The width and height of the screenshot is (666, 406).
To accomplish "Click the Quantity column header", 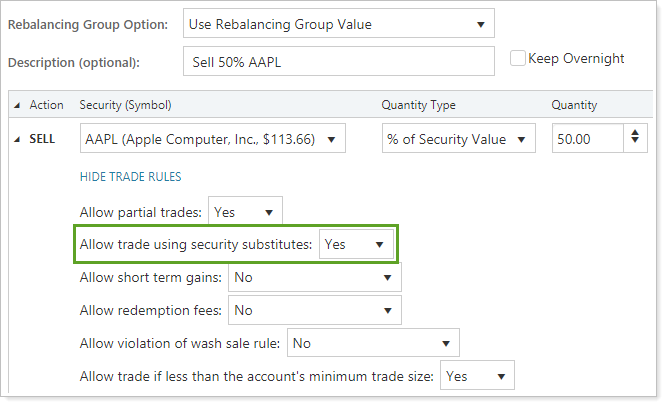I will tap(574, 105).
